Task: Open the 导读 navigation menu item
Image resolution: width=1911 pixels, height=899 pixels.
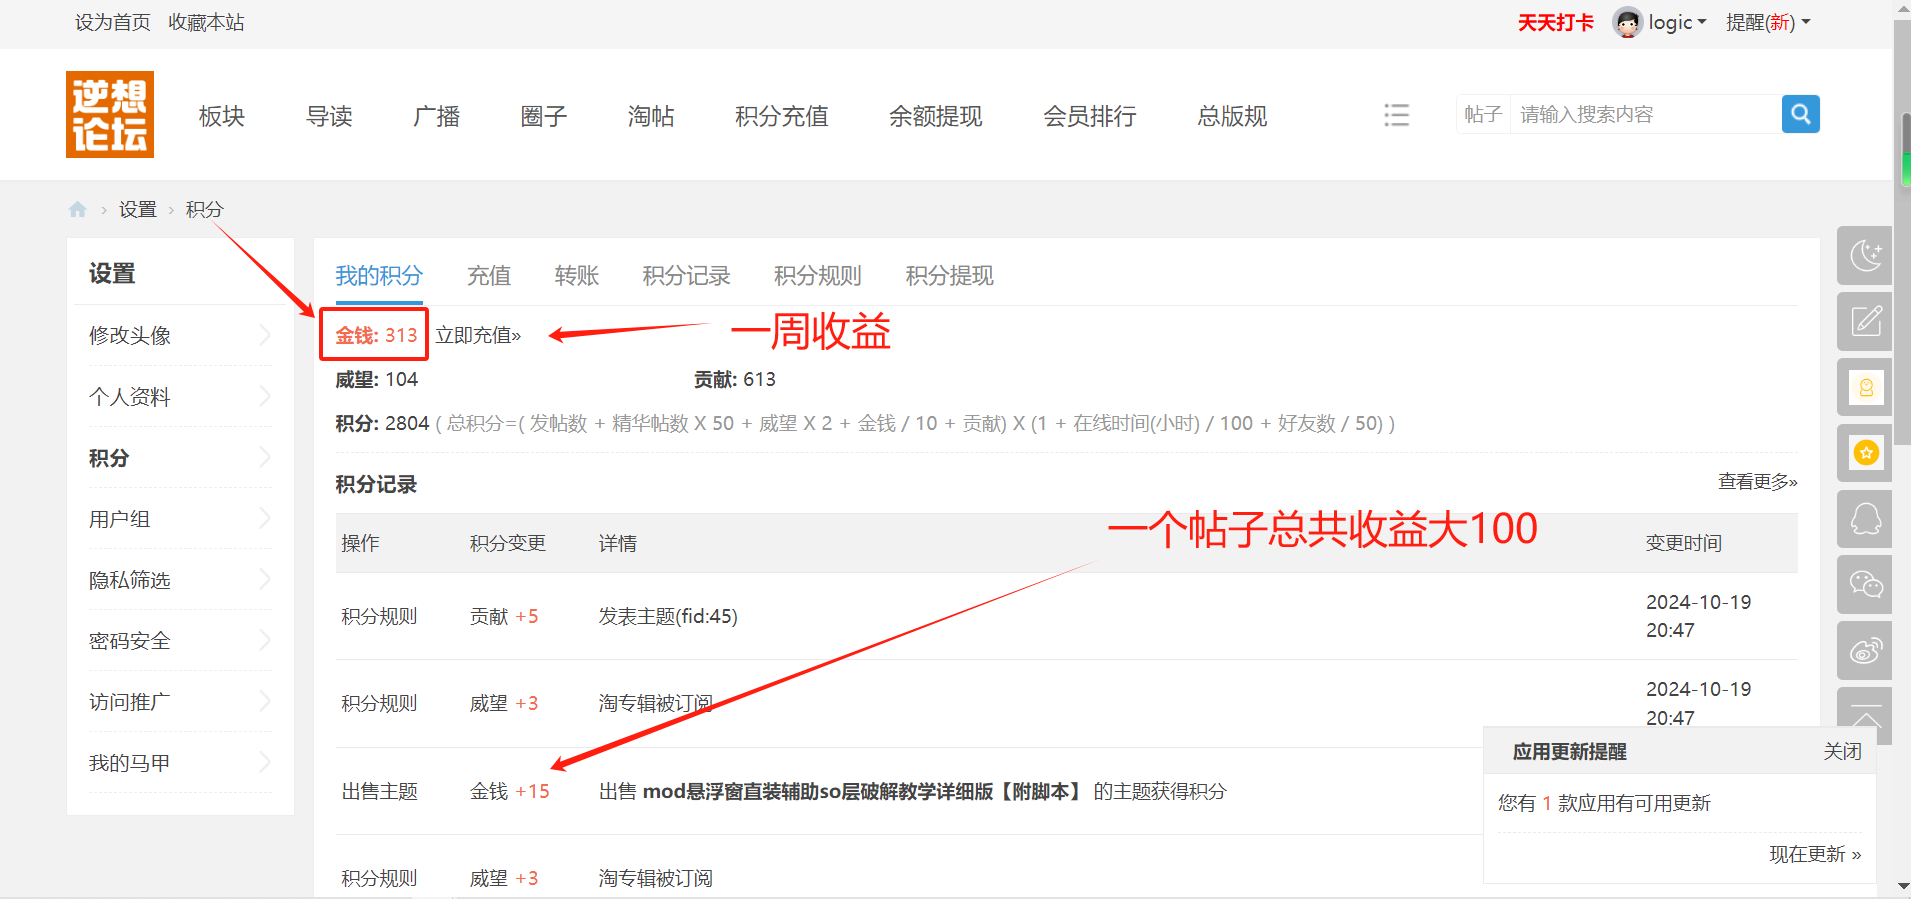Action: [329, 116]
